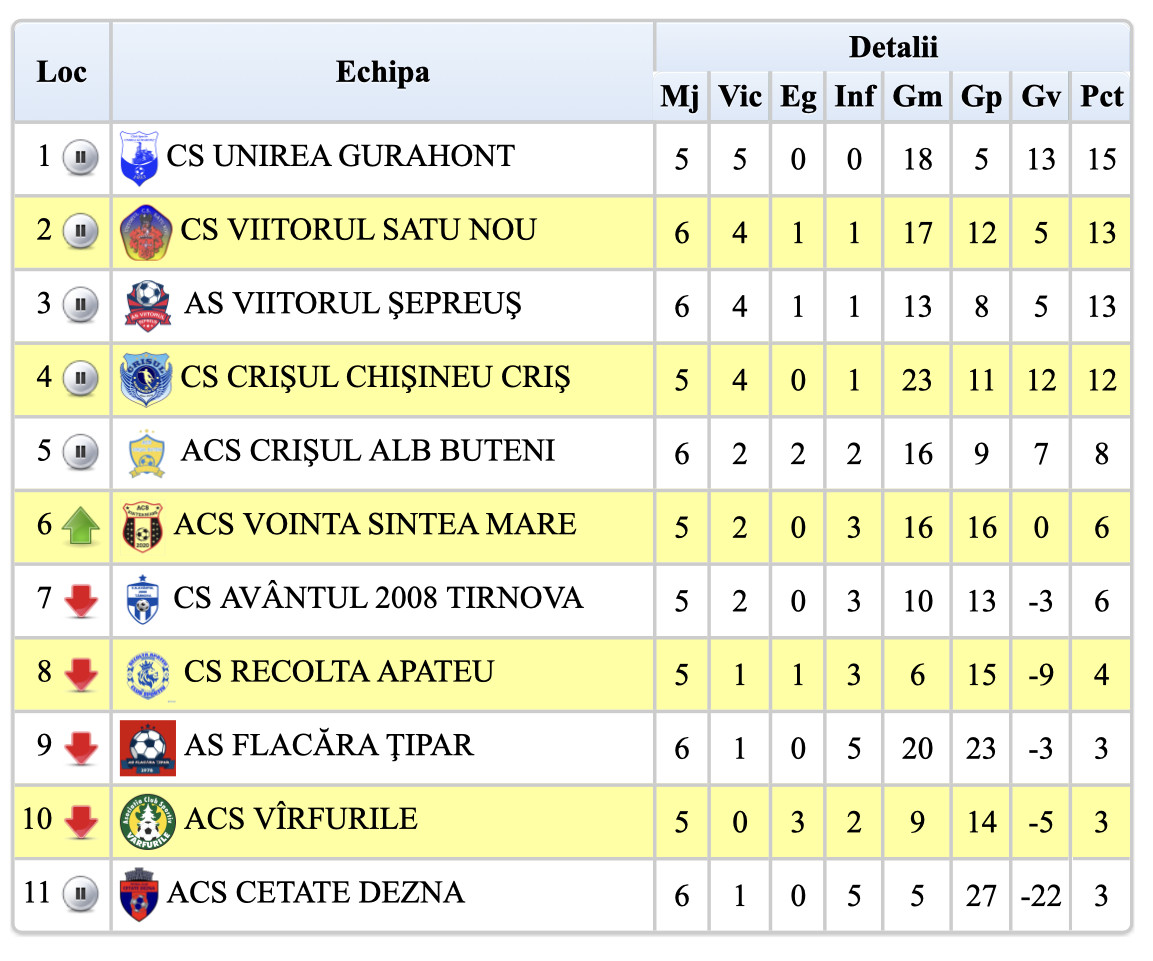Open the CS Recolta Apateu team name
Screen dimensions: 1153x961
point(339,671)
